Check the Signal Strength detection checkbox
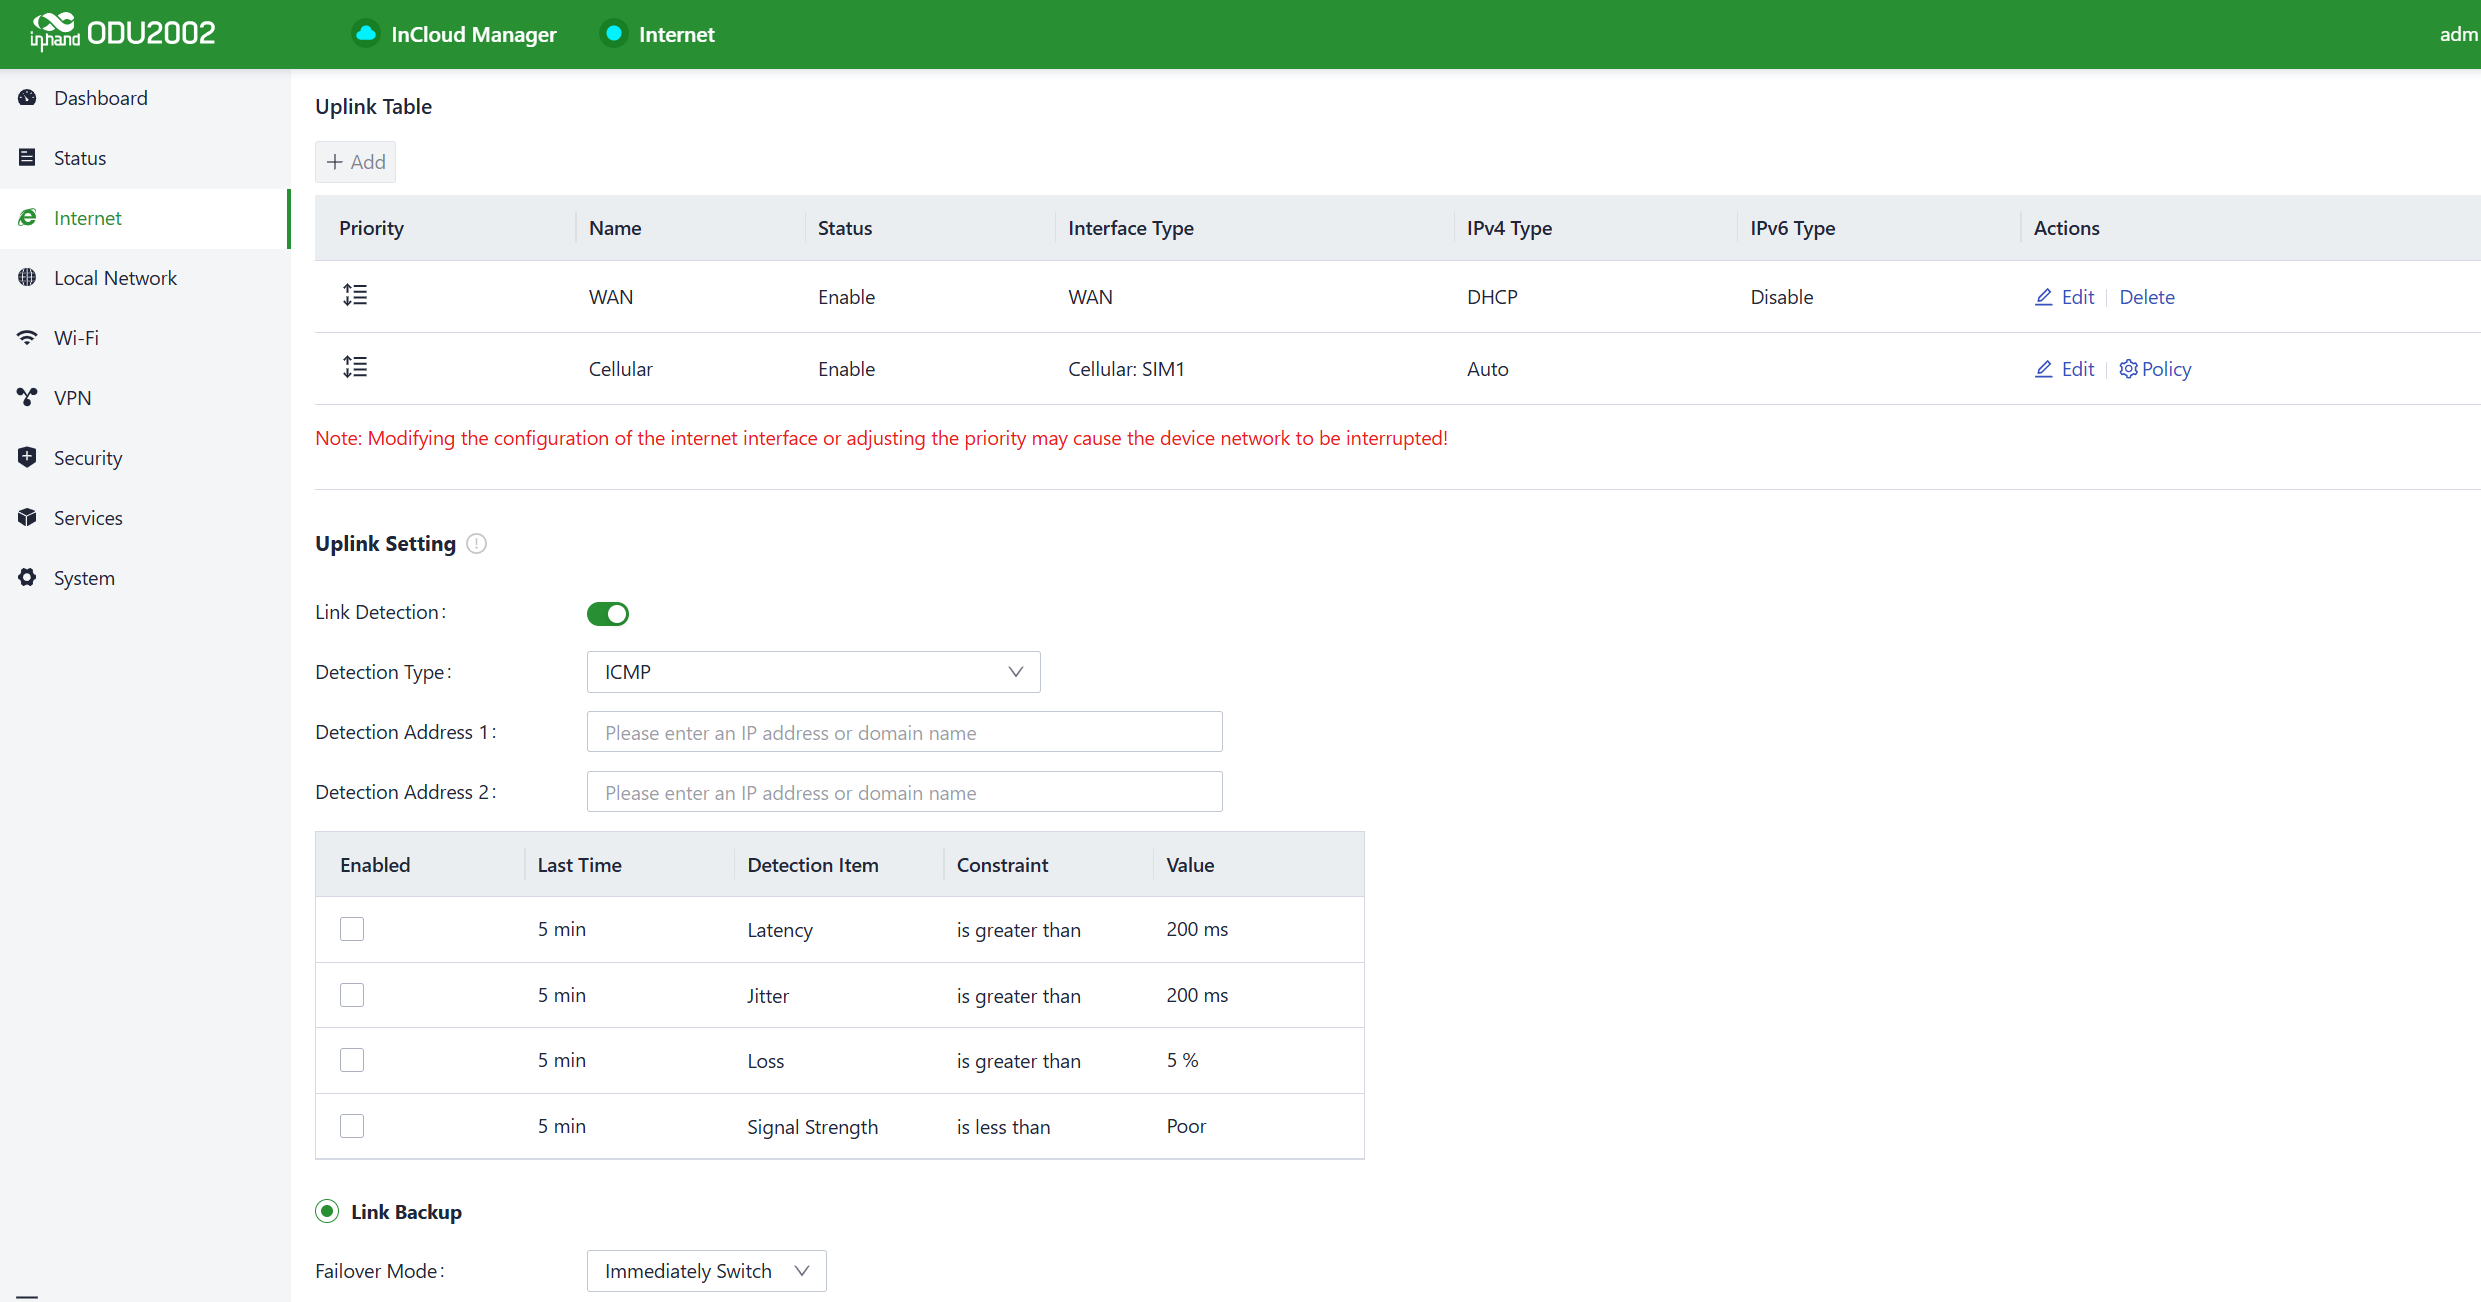 tap(352, 1126)
